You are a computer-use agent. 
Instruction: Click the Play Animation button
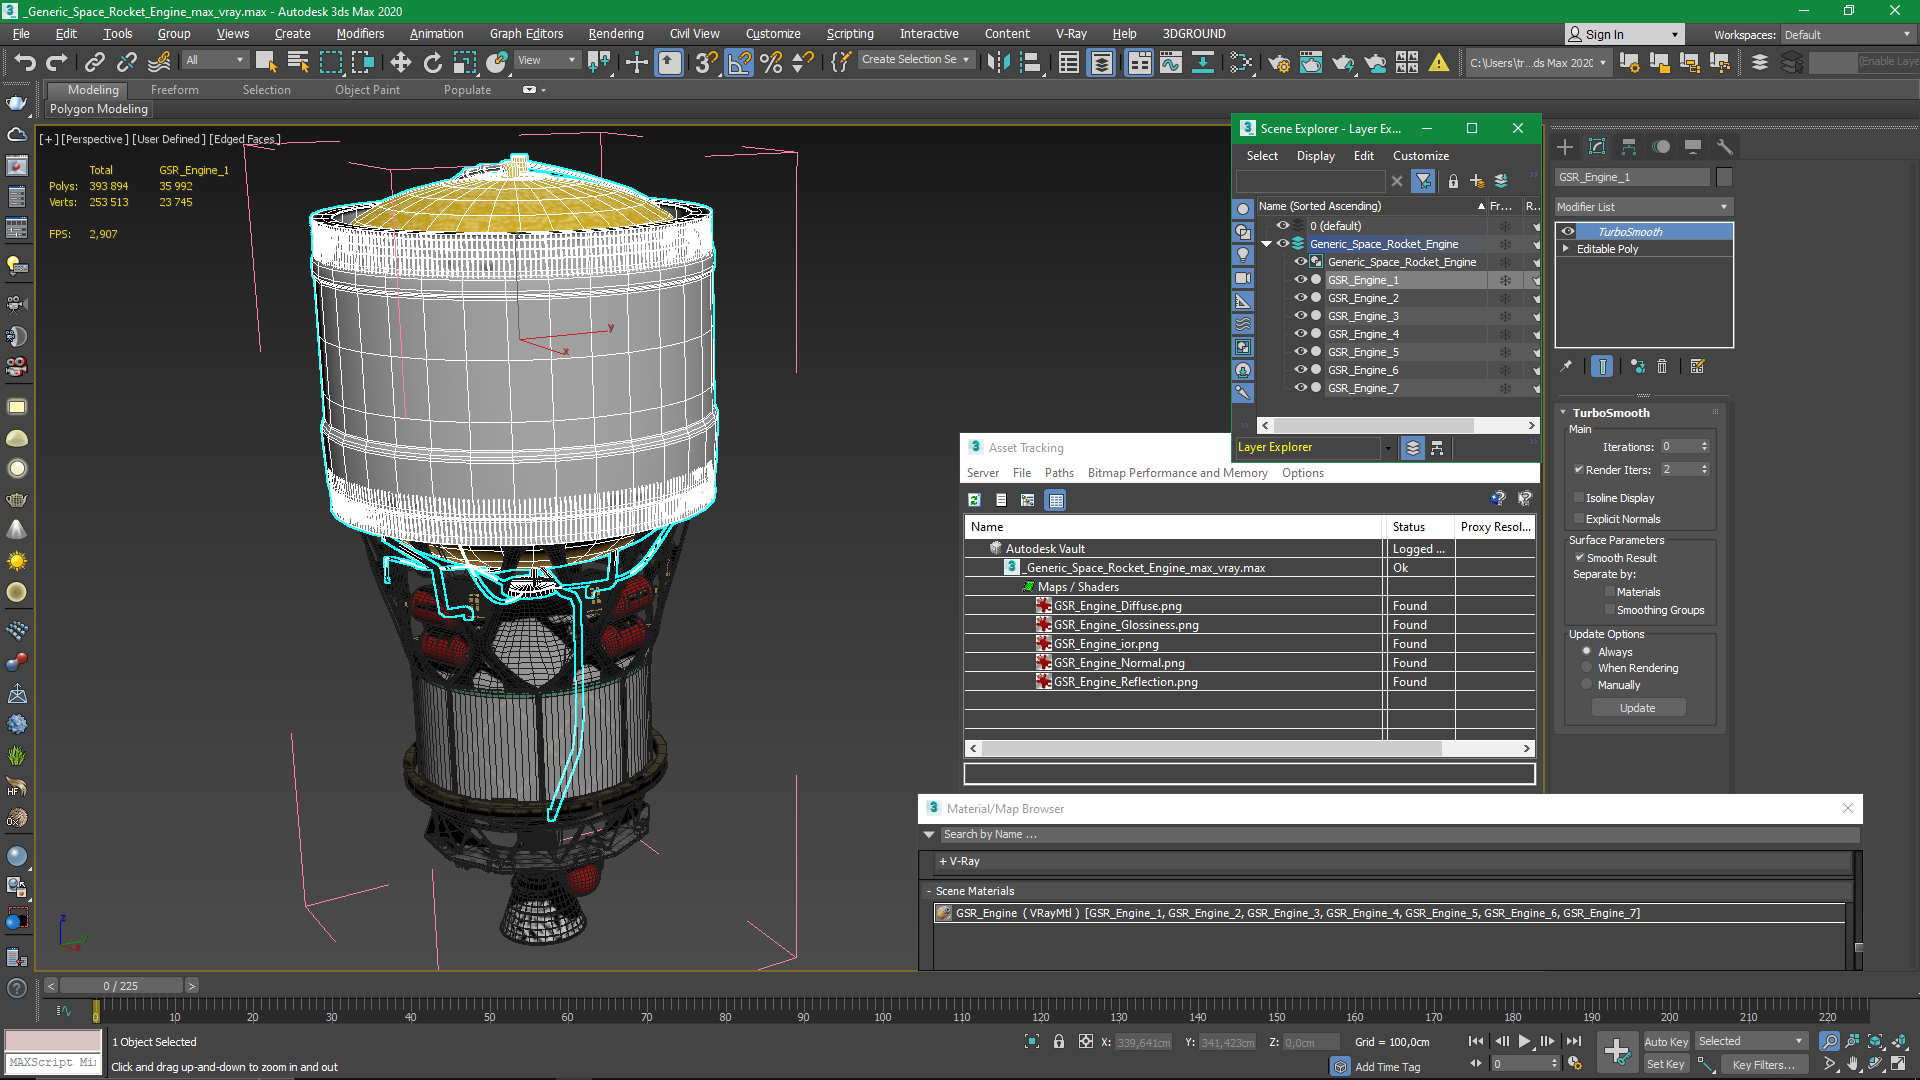[x=1525, y=1041]
